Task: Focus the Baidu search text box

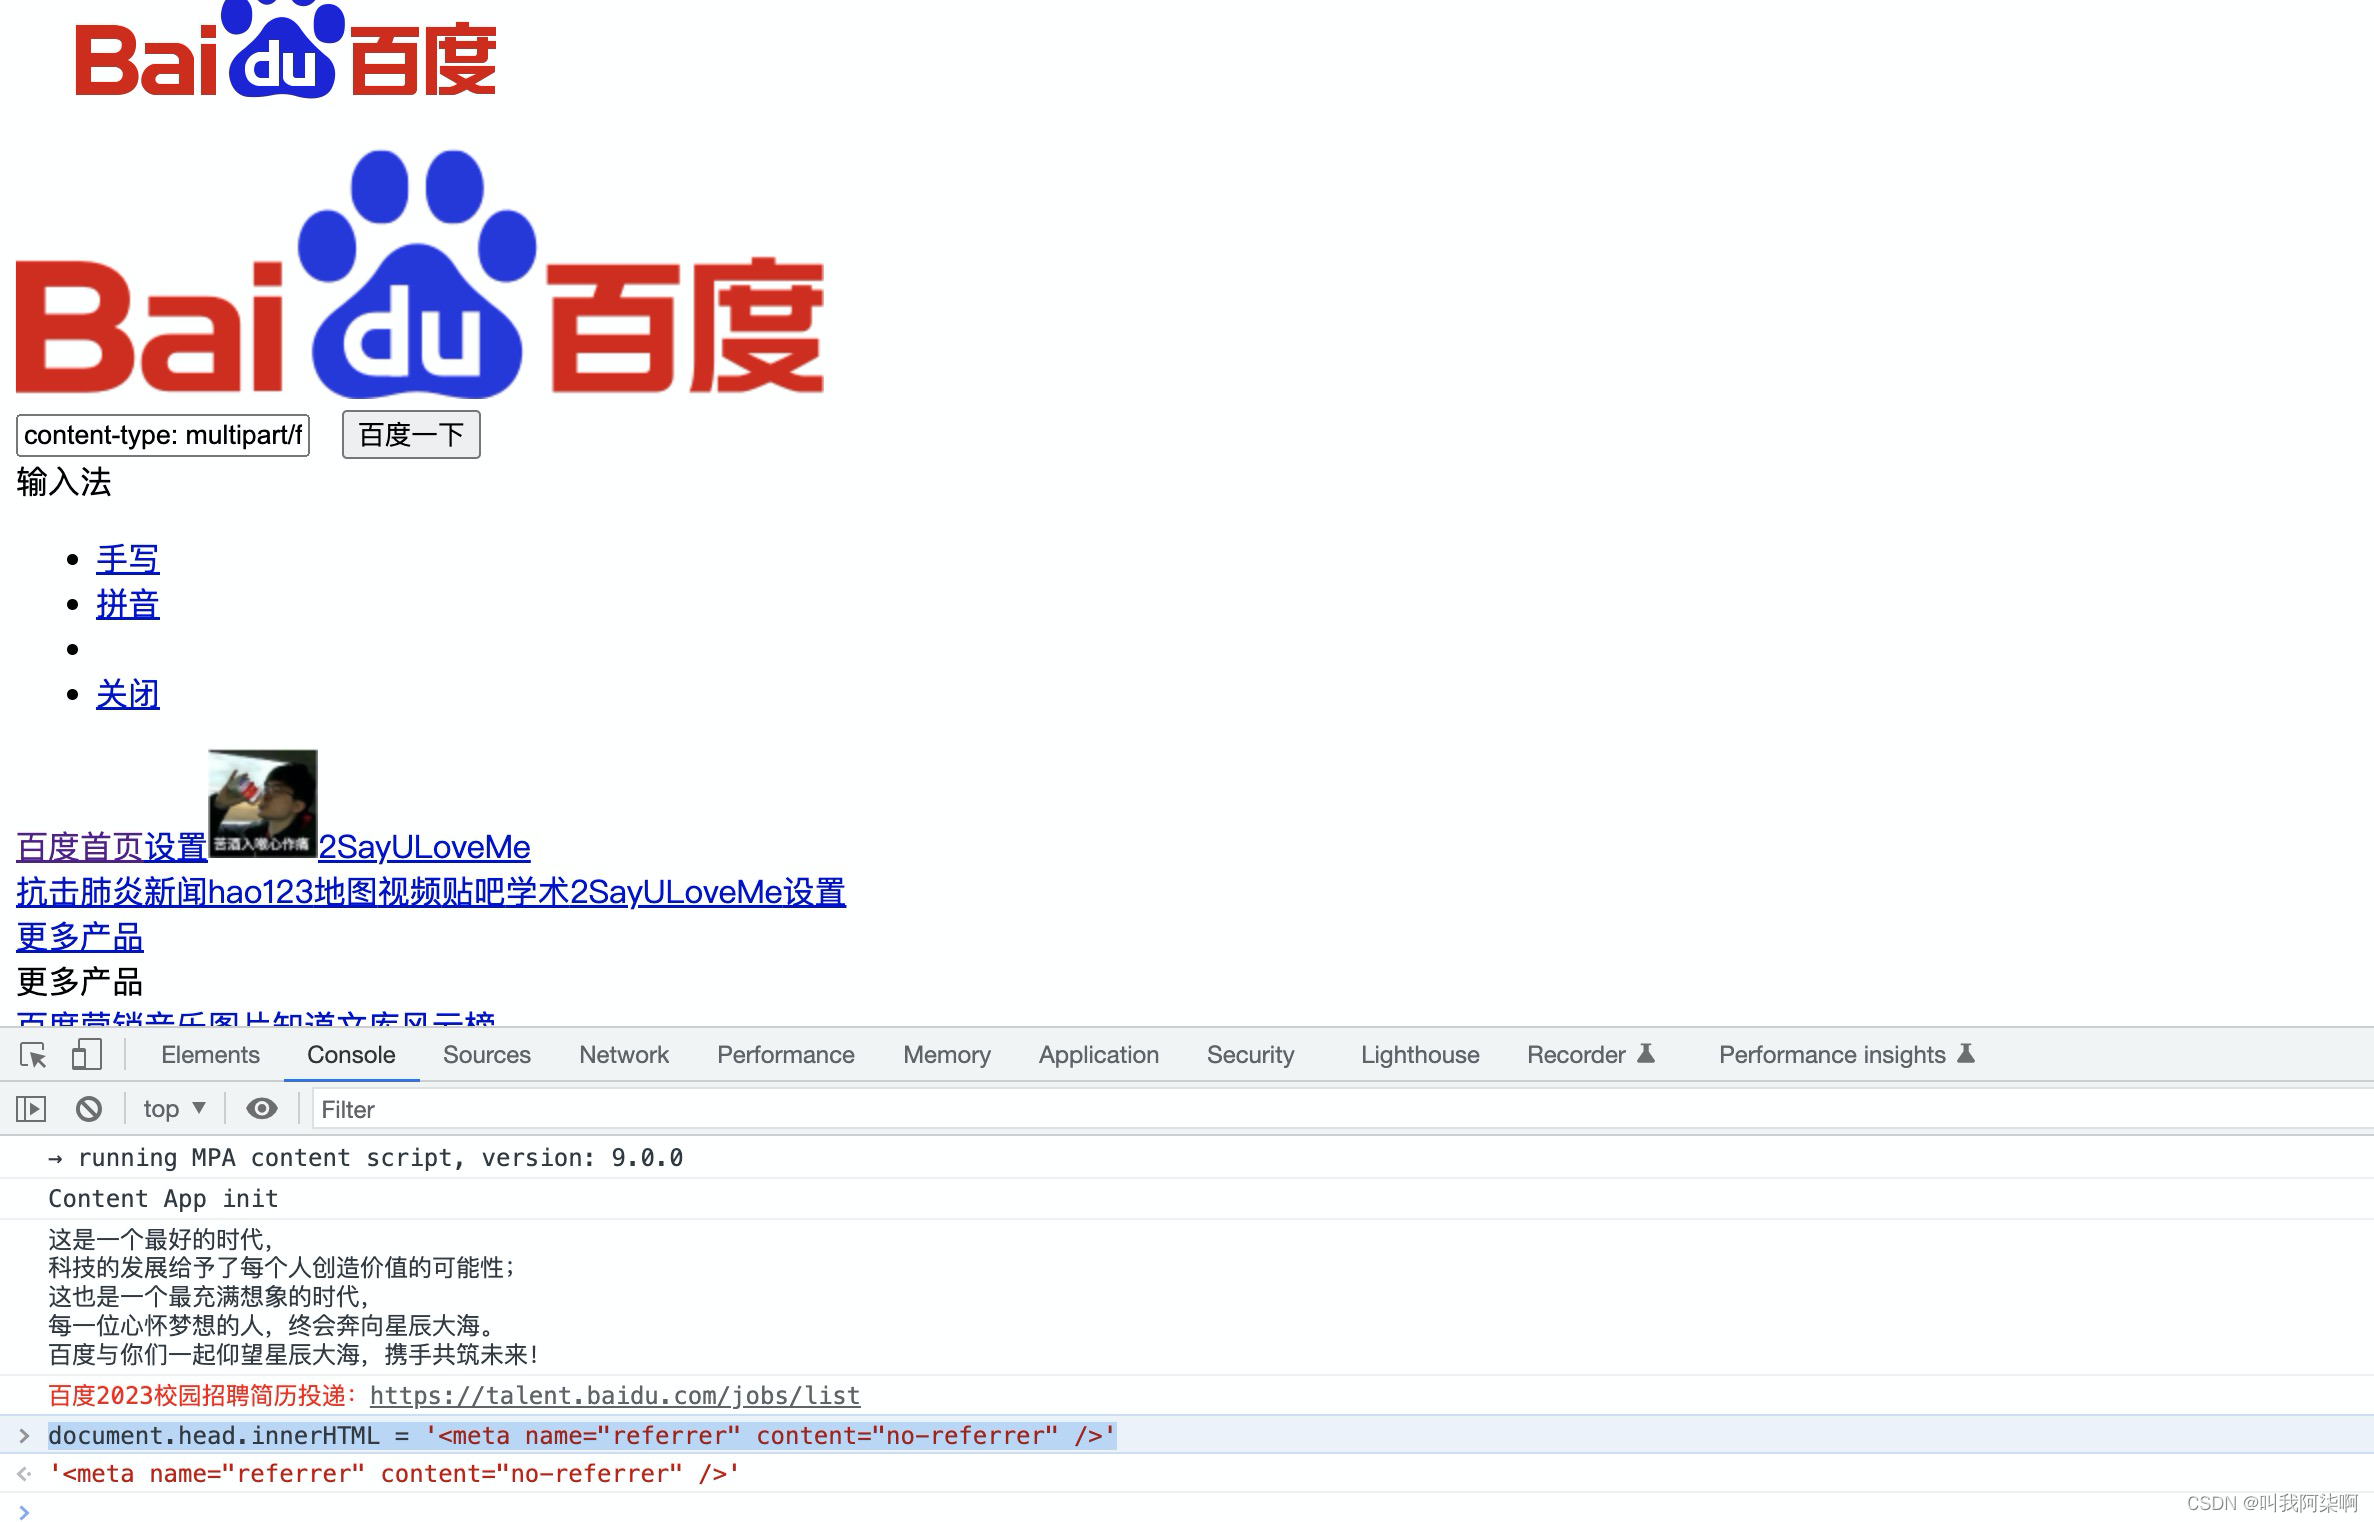Action: coord(163,435)
